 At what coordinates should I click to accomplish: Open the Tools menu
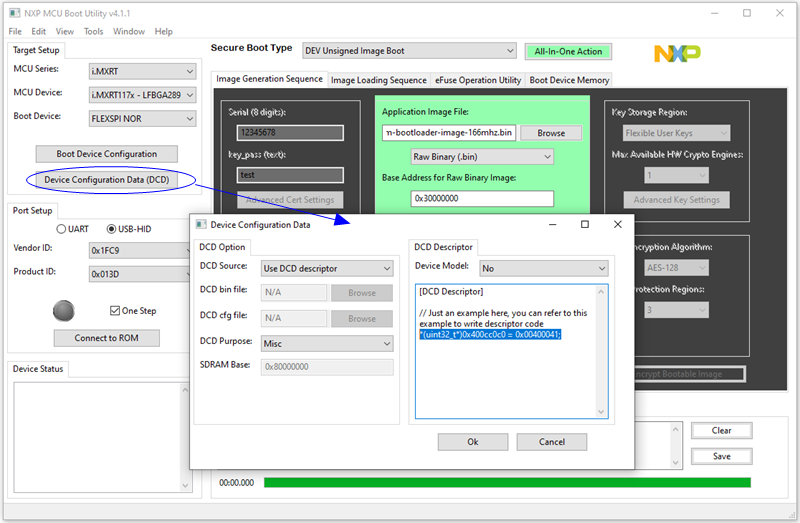93,32
